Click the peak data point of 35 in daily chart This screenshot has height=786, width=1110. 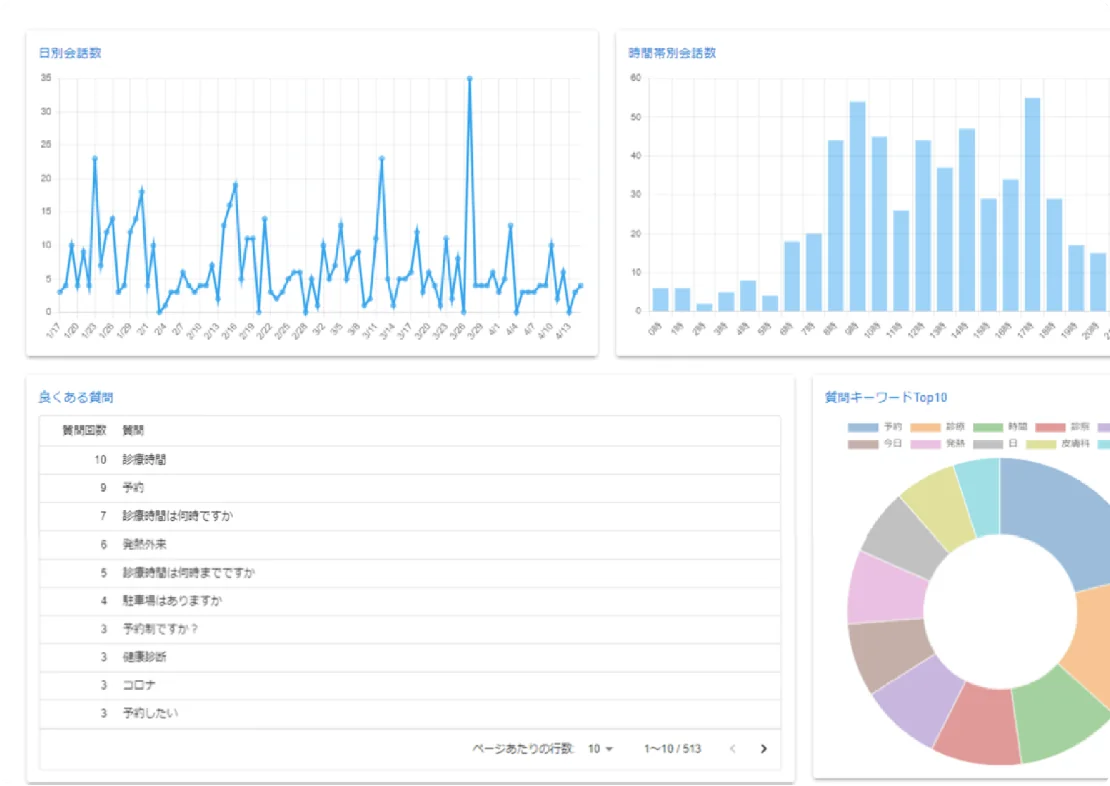tap(469, 78)
